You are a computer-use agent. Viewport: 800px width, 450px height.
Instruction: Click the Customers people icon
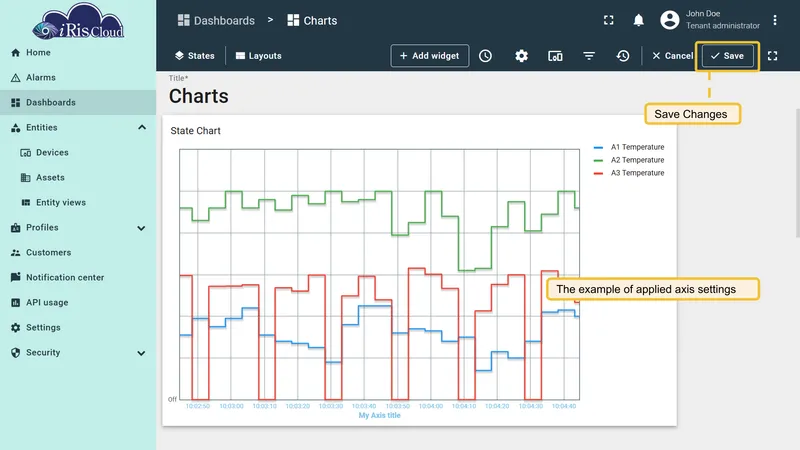(x=15, y=253)
